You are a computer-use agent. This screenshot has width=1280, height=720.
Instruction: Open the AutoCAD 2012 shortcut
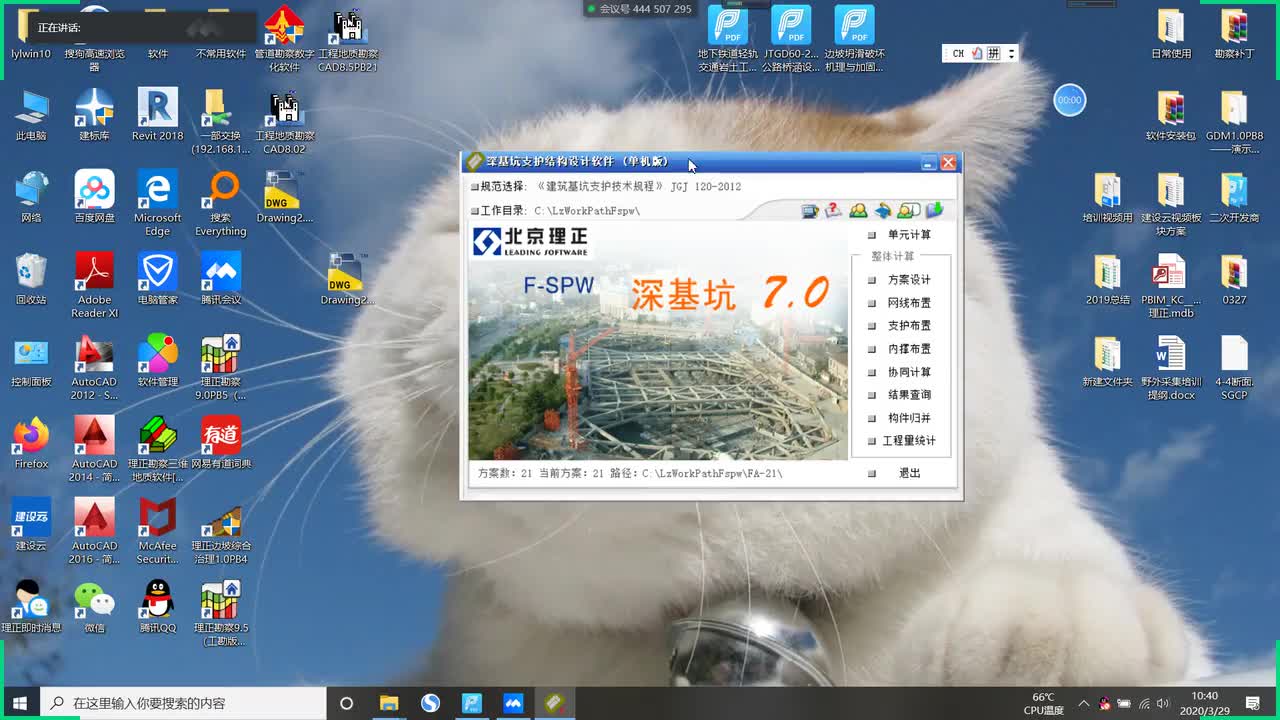[x=95, y=367]
